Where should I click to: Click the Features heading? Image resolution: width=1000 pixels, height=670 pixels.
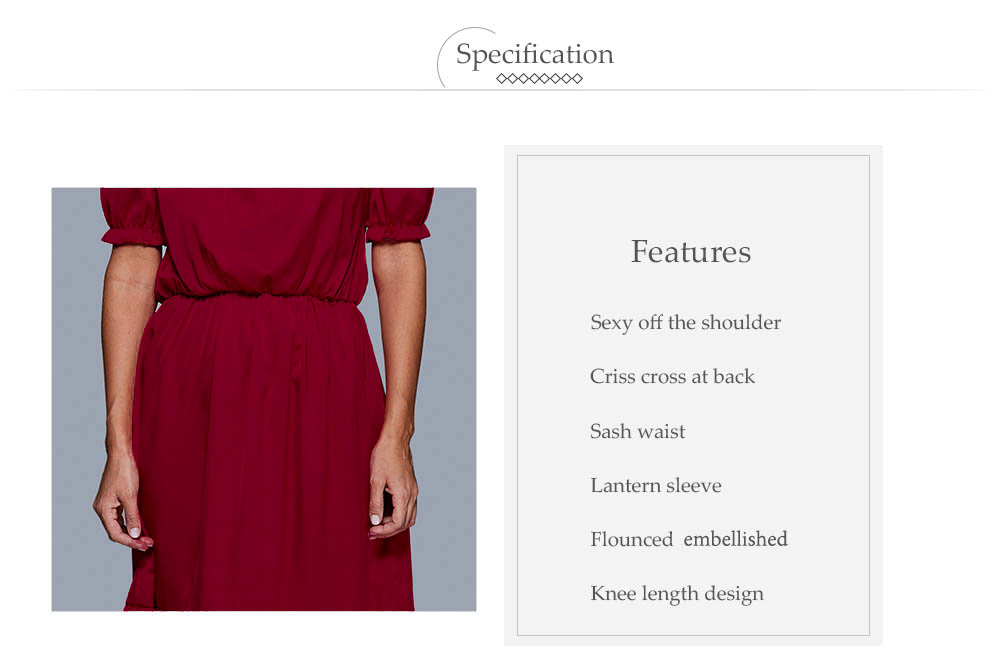[691, 251]
